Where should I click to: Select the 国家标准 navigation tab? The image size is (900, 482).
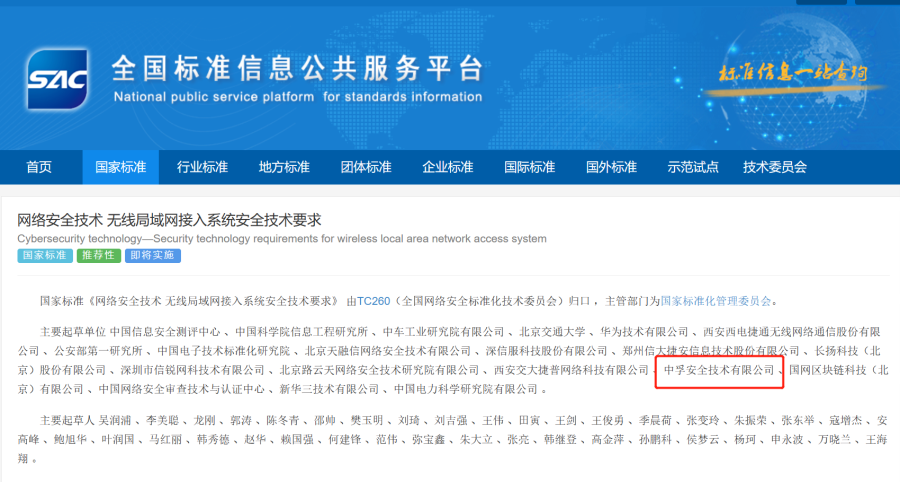[x=120, y=167]
